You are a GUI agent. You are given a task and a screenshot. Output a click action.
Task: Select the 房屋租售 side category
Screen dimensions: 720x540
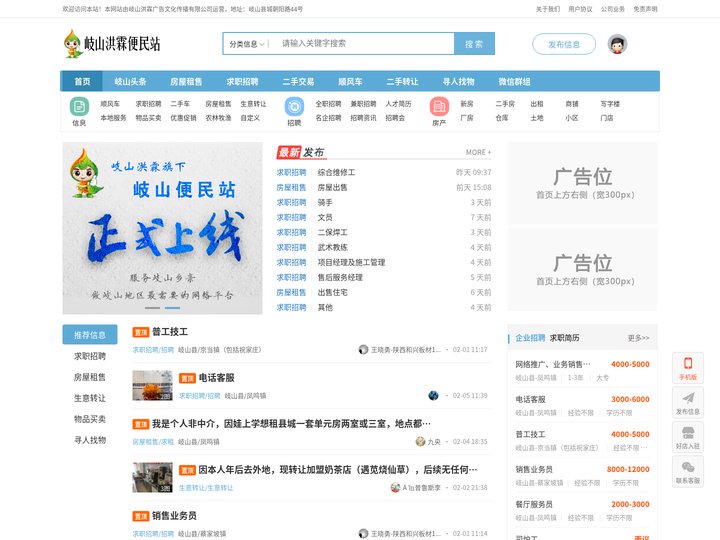pyautogui.click(x=90, y=377)
